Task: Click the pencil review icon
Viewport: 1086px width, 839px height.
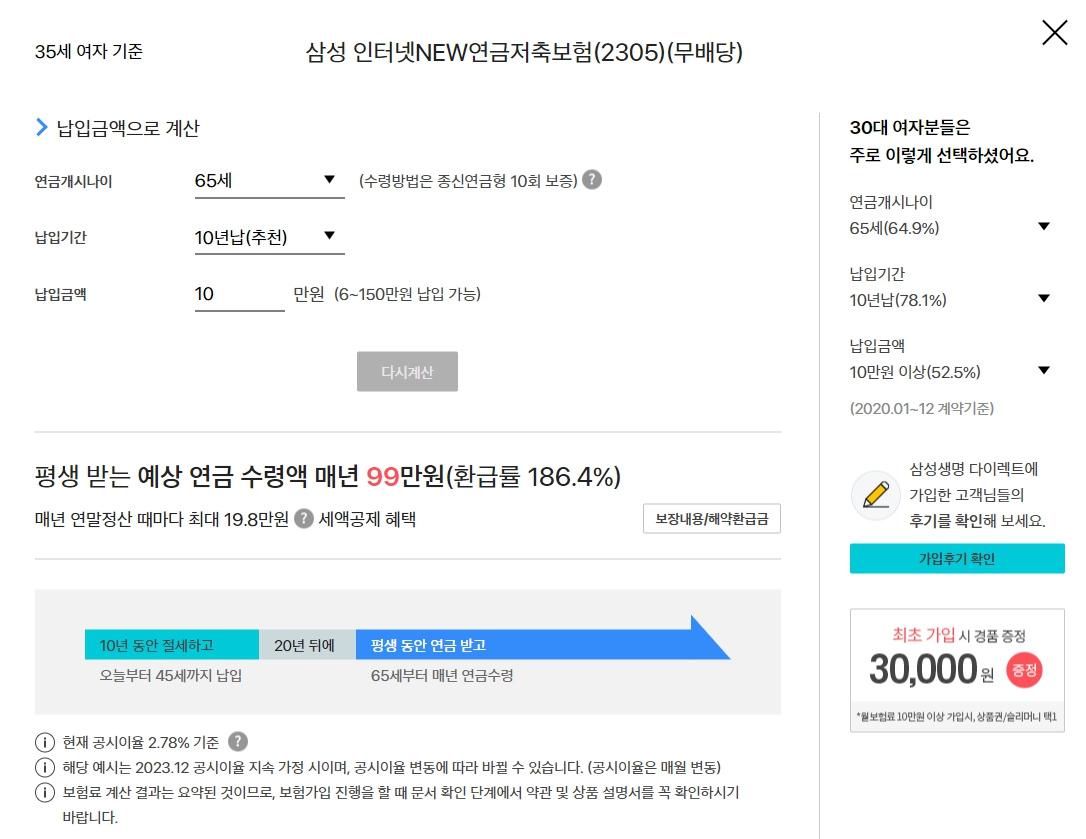Action: coord(876,495)
